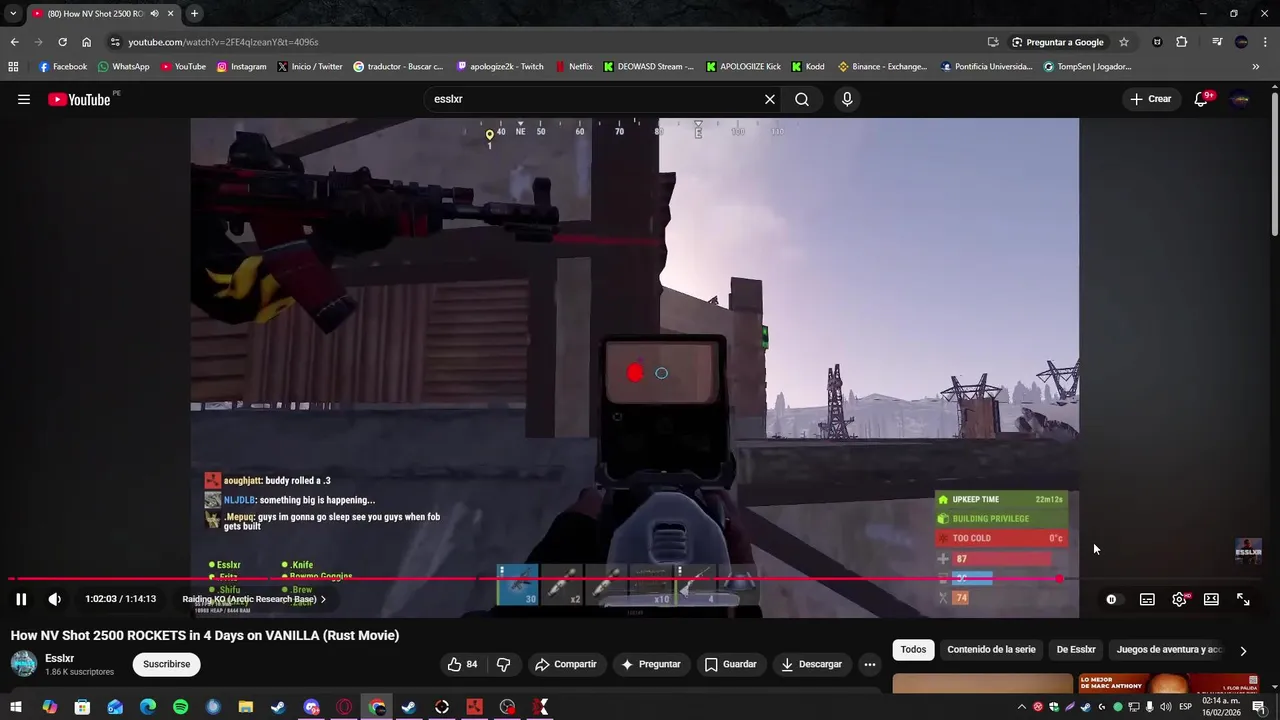Open tab search dropdown arrow
Screen dimensions: 1280x720
pyautogui.click(x=13, y=14)
